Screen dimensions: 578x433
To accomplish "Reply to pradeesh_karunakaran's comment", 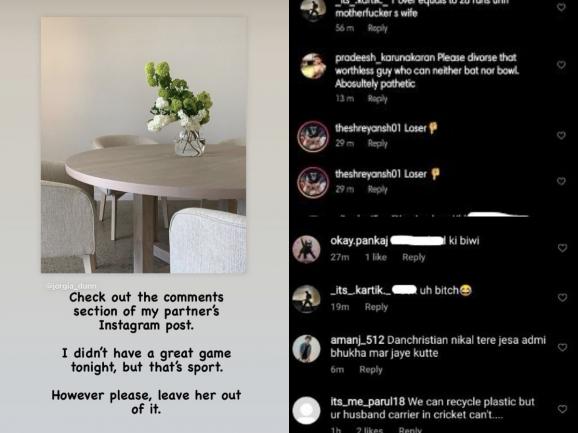I will click(x=377, y=98).
